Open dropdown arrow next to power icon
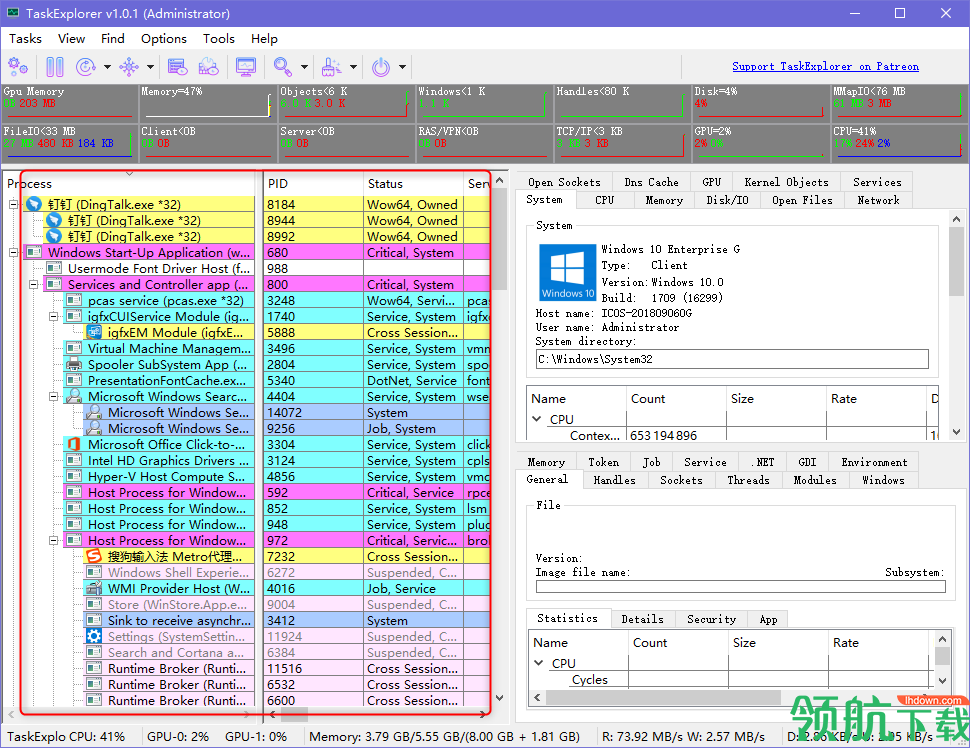Screen dimensions: 970x748 (x=402, y=67)
